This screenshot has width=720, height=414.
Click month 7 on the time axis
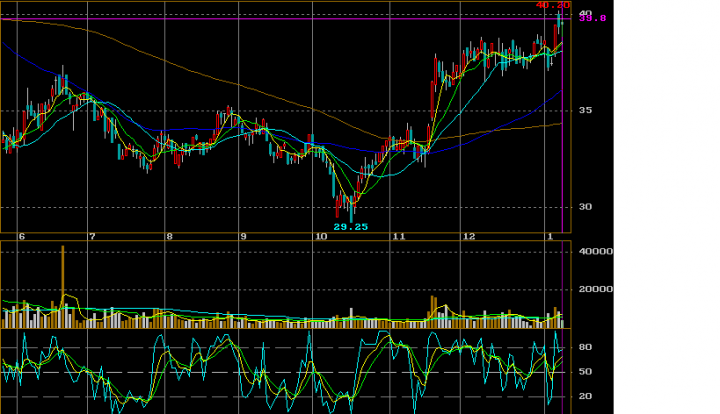[92, 236]
